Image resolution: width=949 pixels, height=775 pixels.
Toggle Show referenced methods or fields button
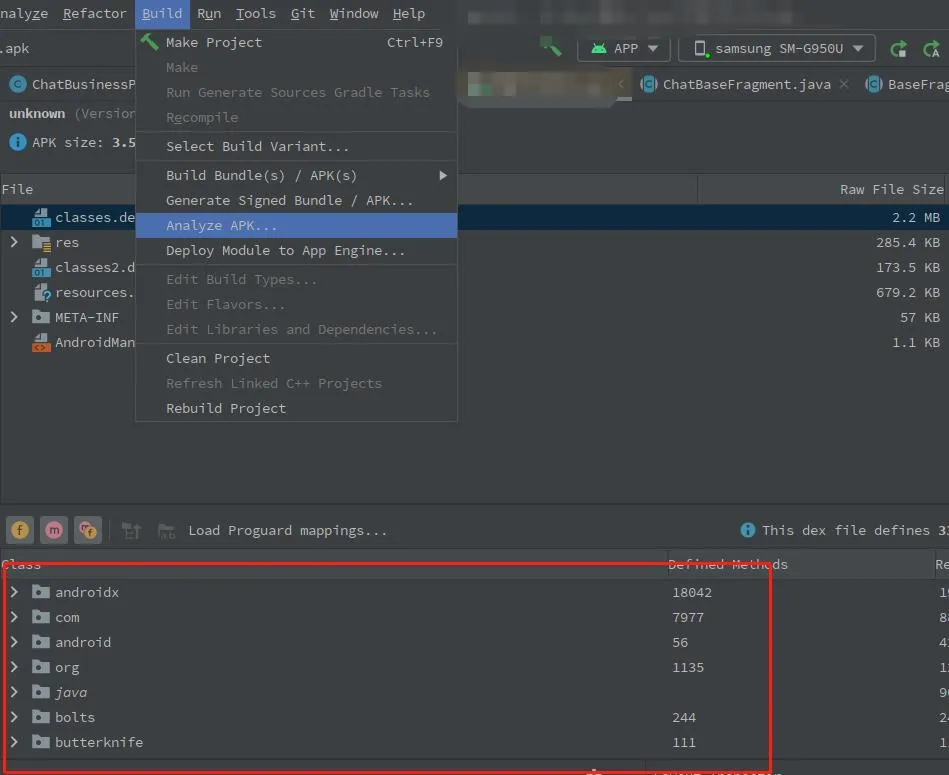(88, 530)
